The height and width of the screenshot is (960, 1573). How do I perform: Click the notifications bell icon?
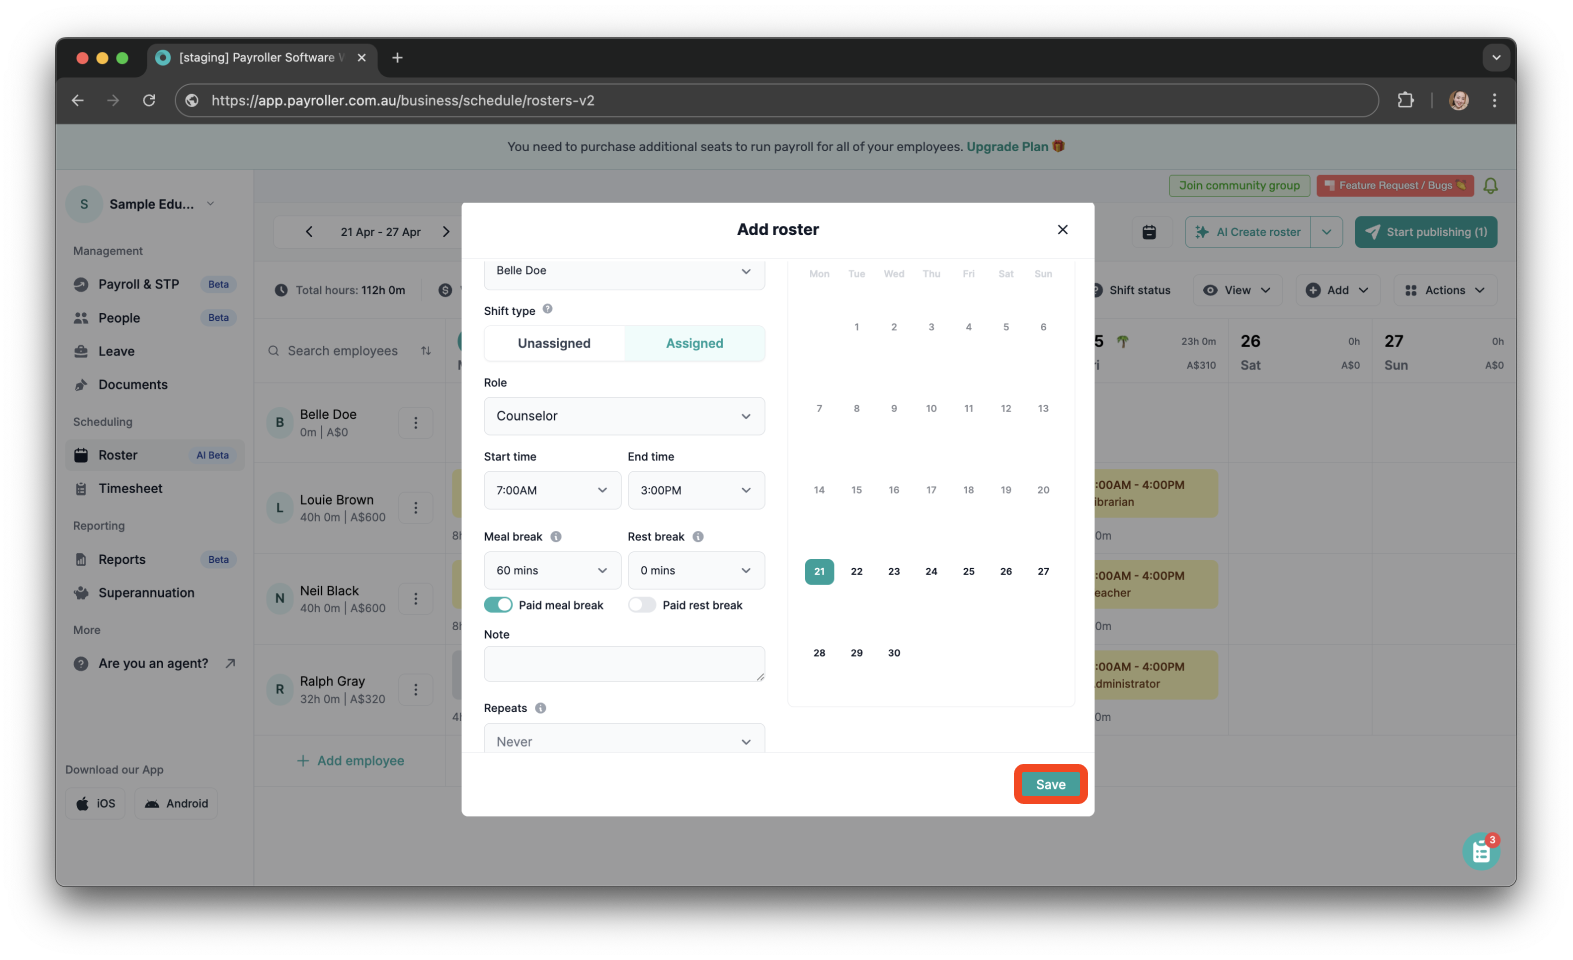point(1490,186)
